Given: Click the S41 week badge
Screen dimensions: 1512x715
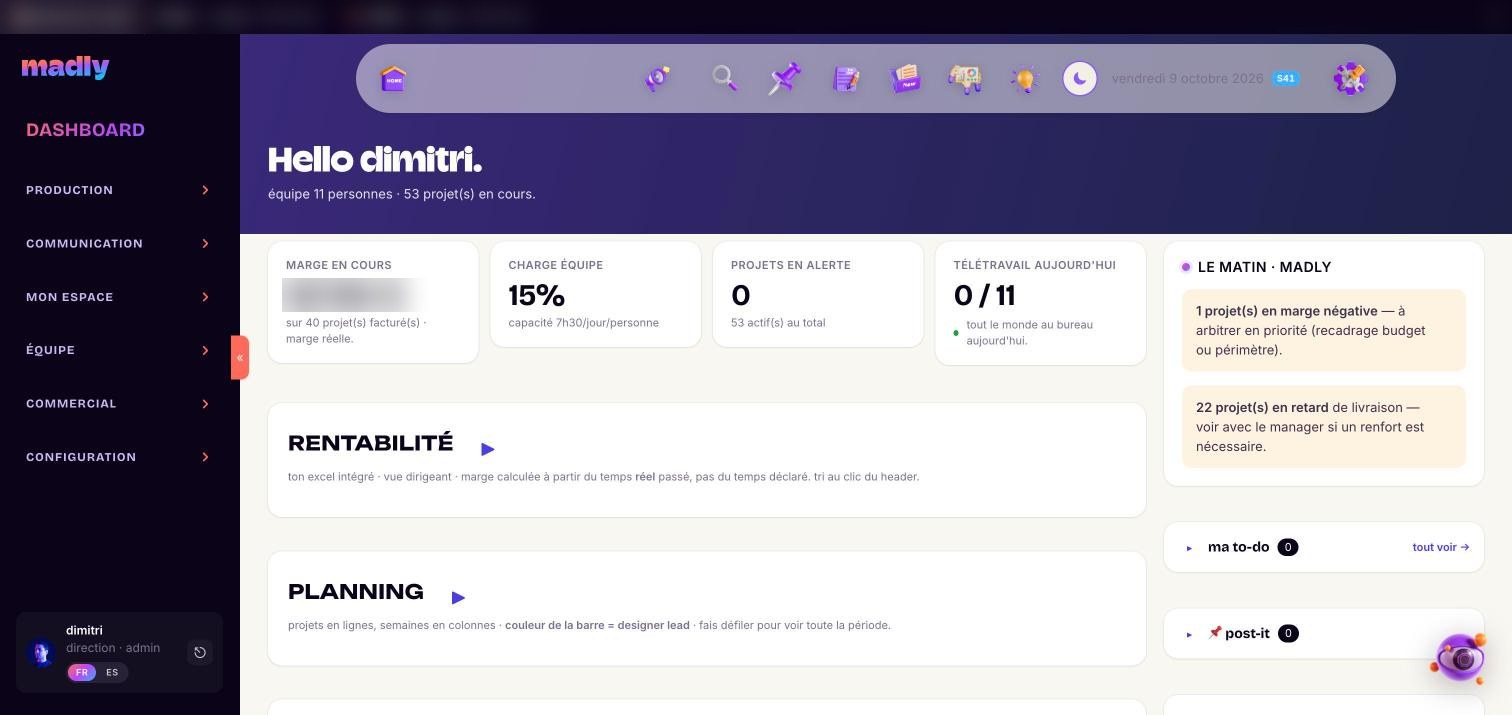Looking at the screenshot, I should pos(1286,78).
